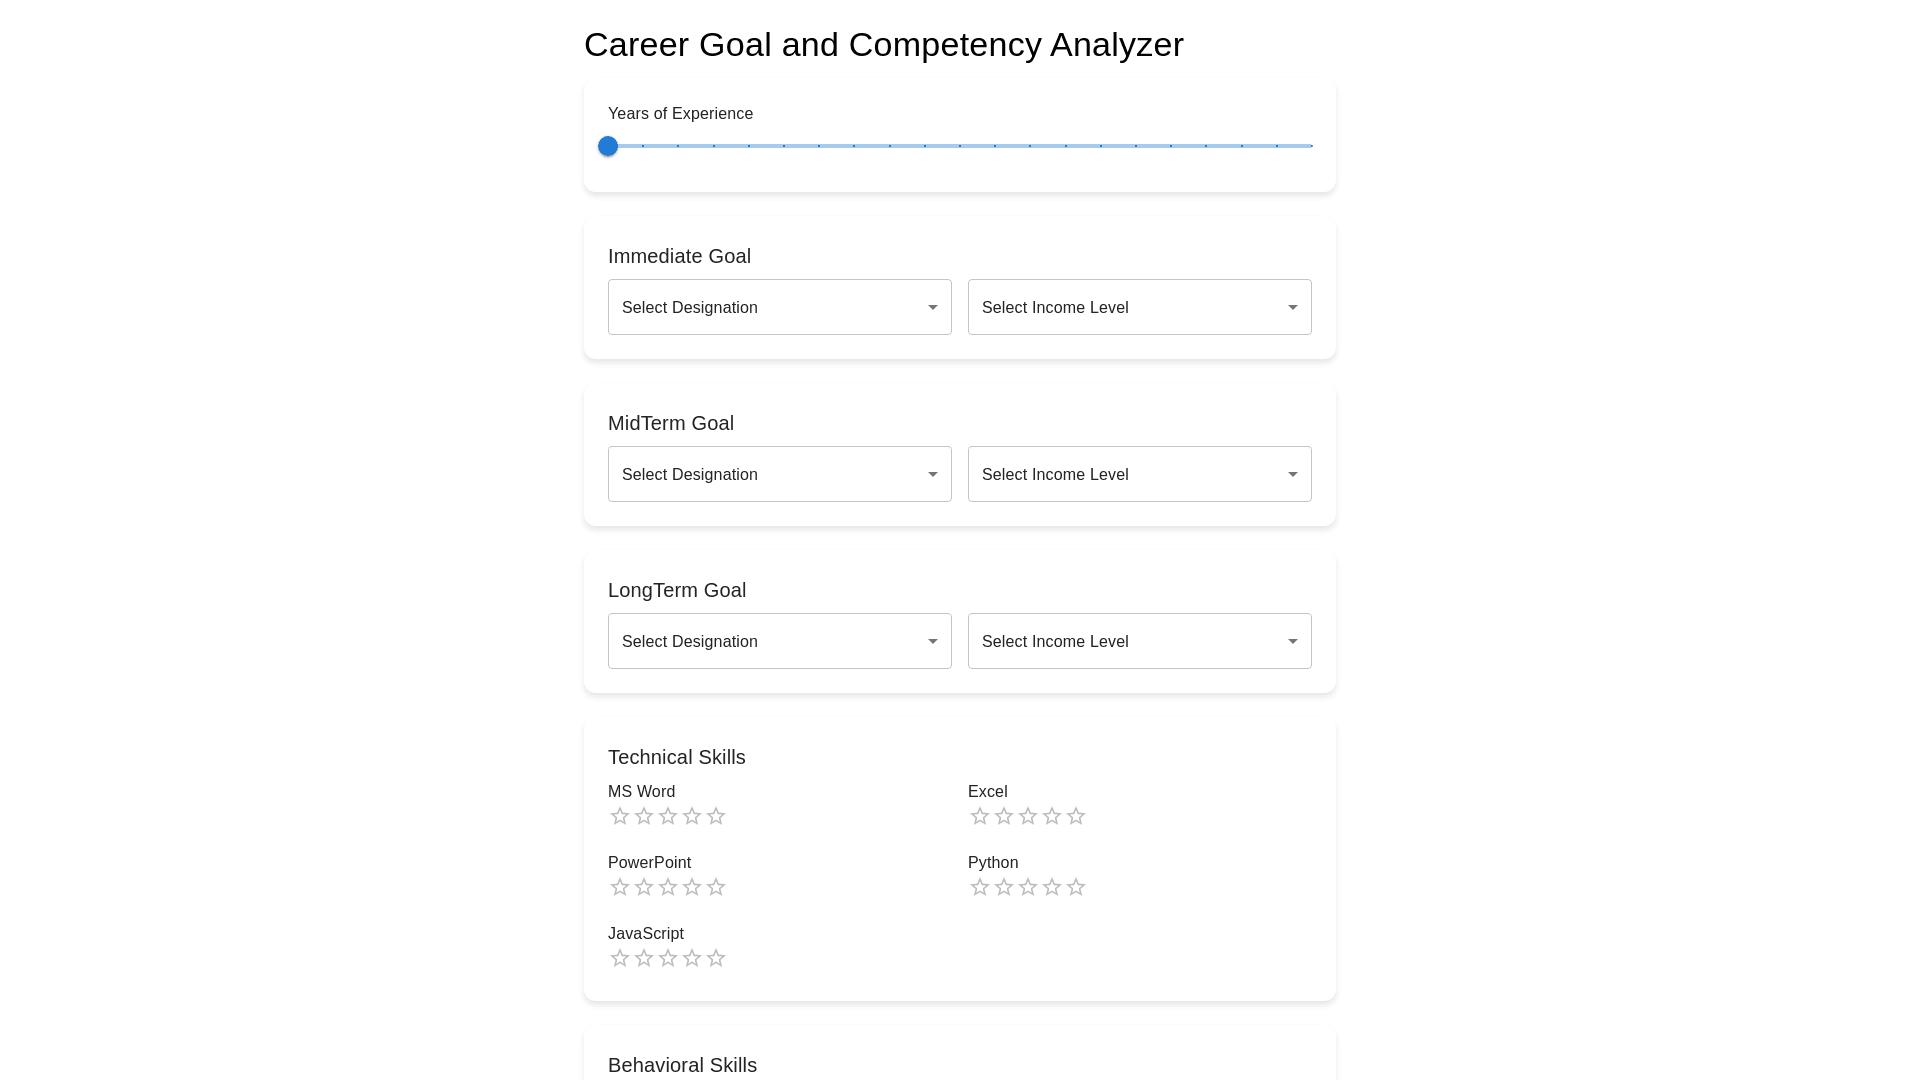Set PowerPoint rating to two stars
Image resolution: width=1920 pixels, height=1080 pixels.
point(644,888)
